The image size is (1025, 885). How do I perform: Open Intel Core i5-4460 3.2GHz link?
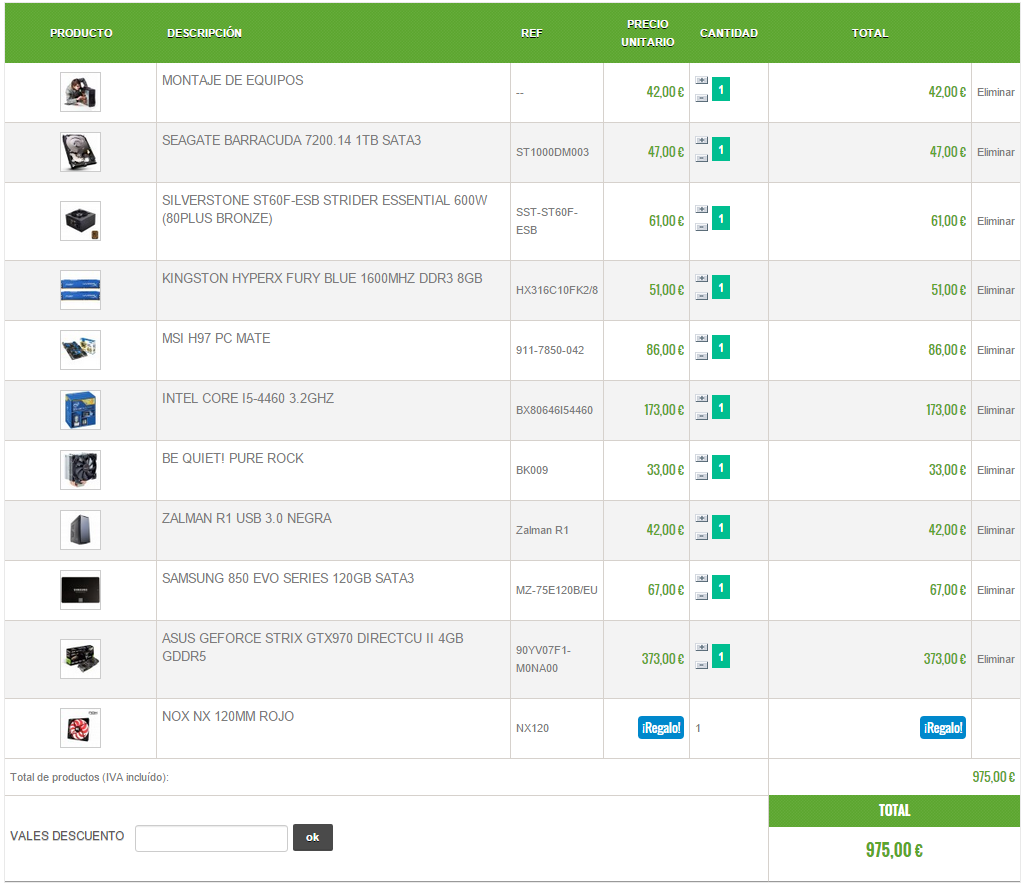click(x=248, y=399)
